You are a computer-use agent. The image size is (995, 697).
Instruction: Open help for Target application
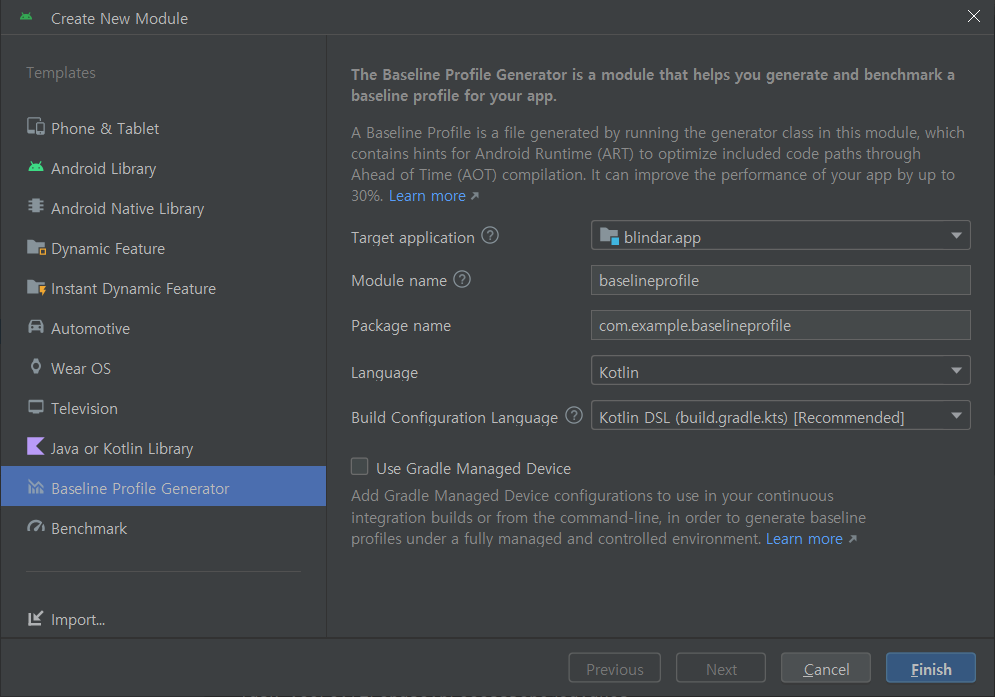(x=490, y=236)
